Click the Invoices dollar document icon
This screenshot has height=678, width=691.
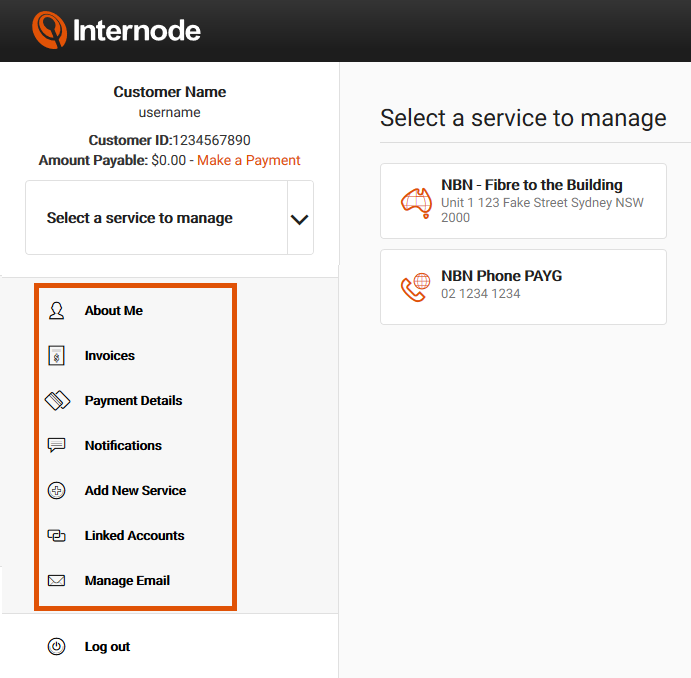pos(56,356)
